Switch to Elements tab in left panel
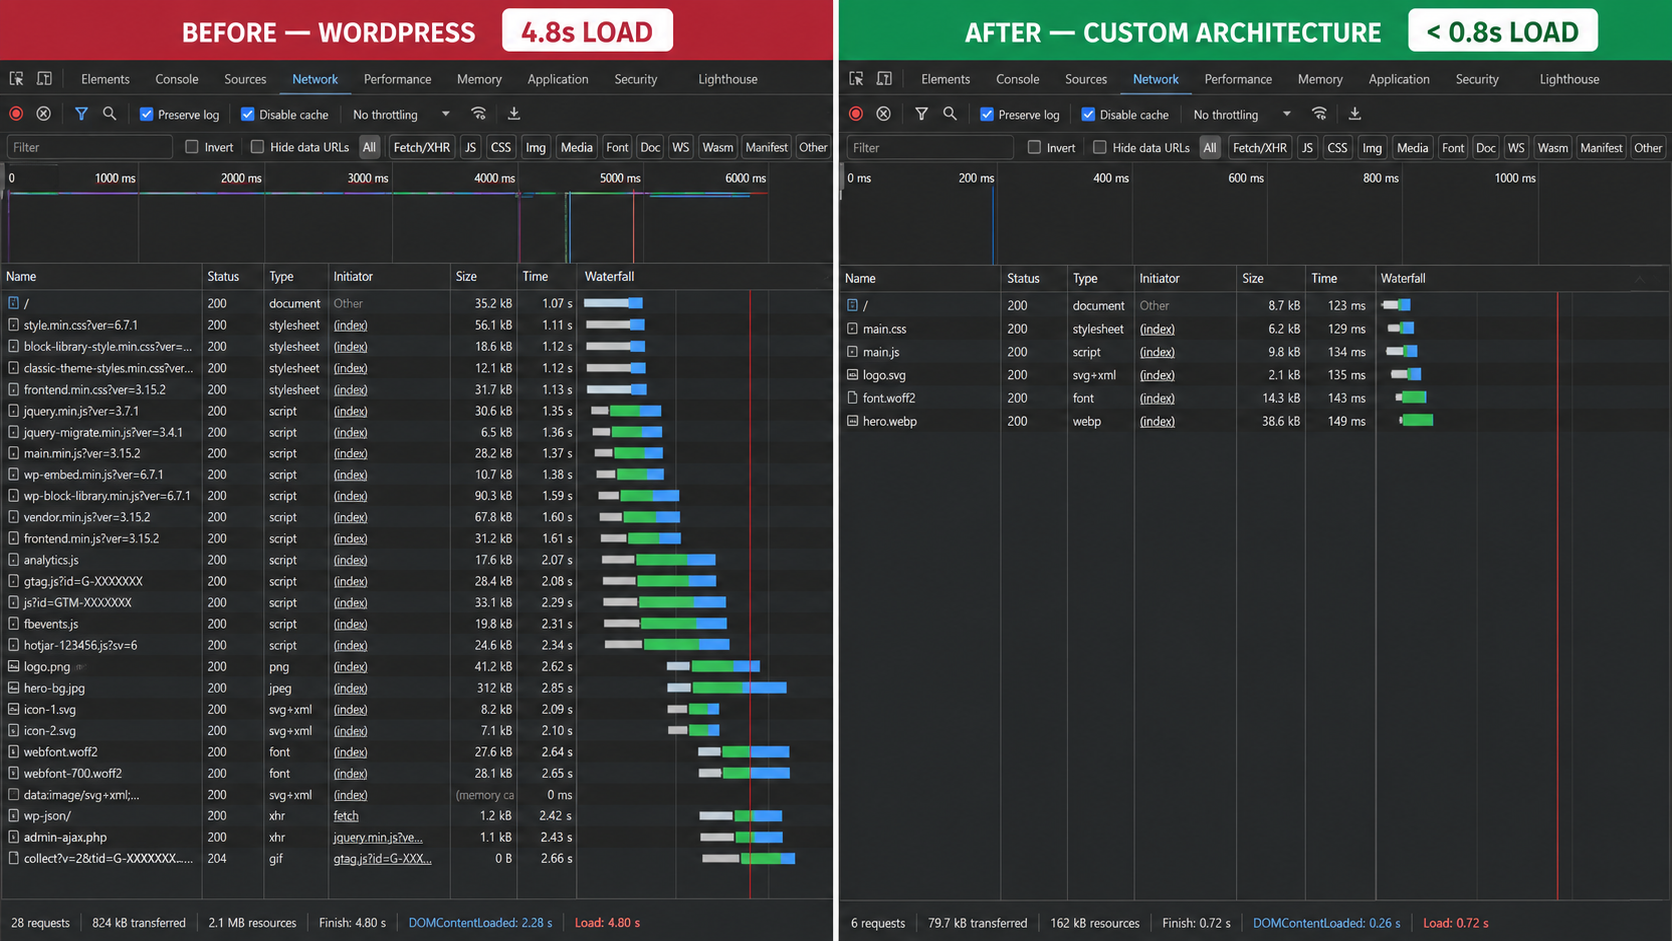The image size is (1672, 941). click(105, 79)
